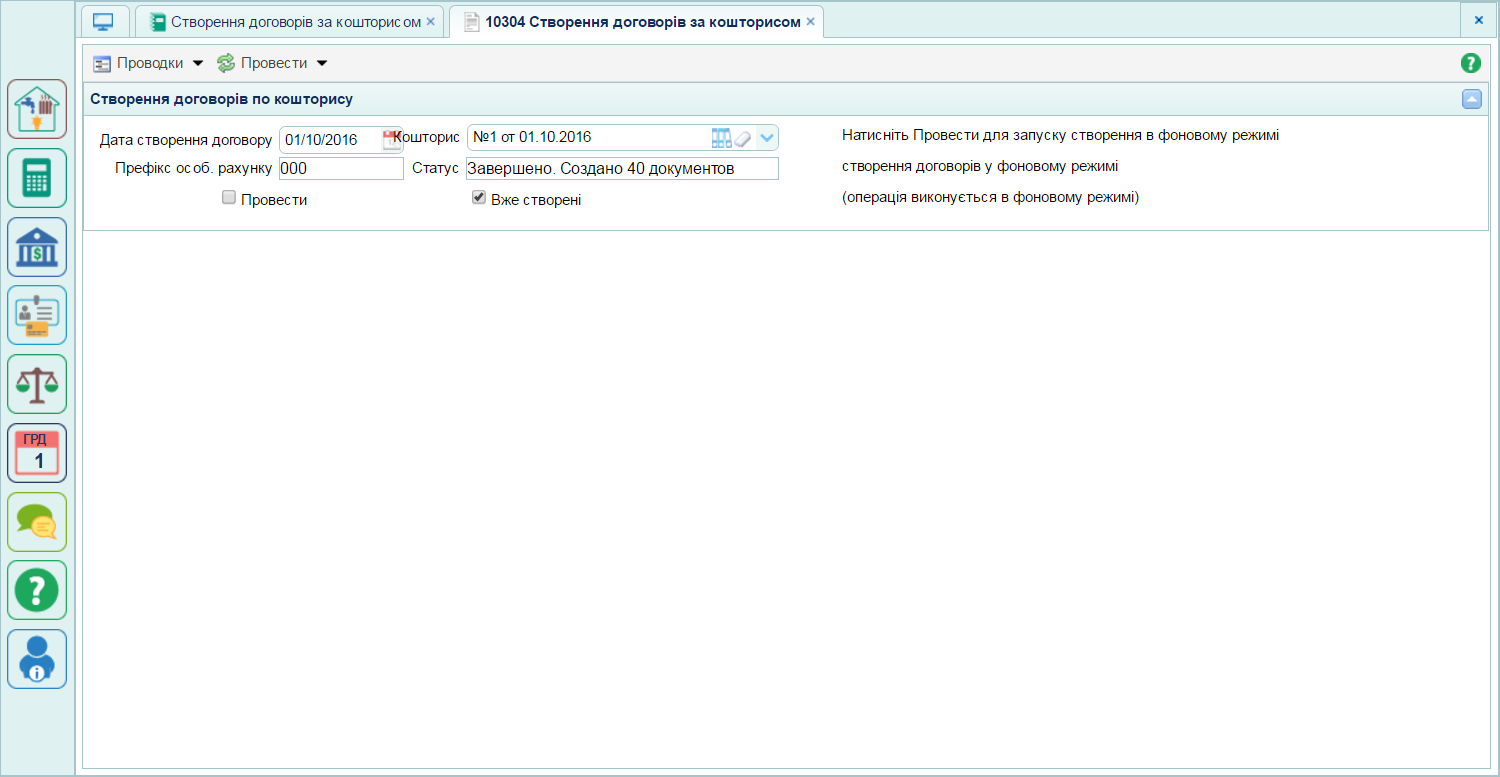This screenshot has height=777, width=1500.
Task: Open the green question mark sidebar help
Action: click(x=37, y=590)
